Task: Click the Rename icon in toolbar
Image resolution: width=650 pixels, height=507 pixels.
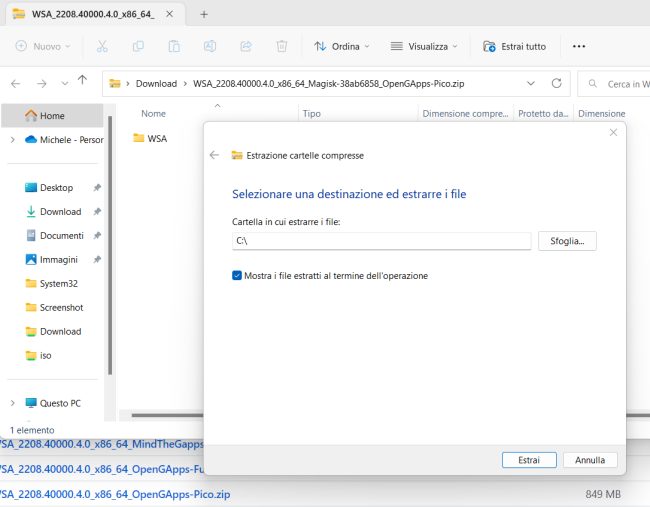Action: click(210, 46)
